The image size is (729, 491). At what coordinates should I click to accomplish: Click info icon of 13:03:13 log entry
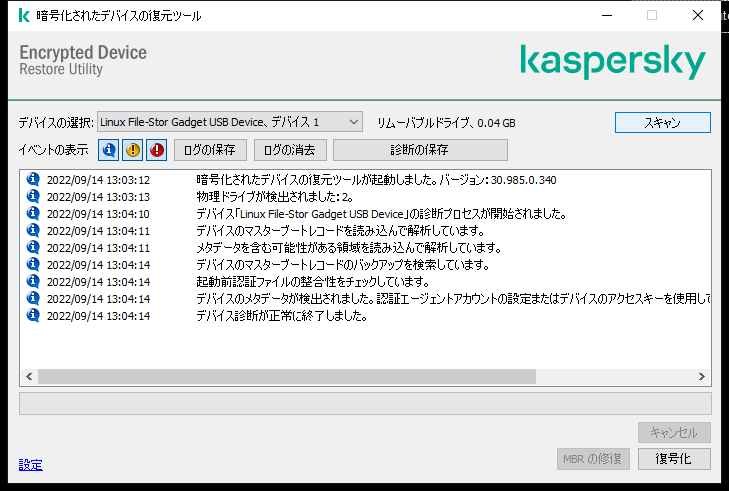click(33, 196)
